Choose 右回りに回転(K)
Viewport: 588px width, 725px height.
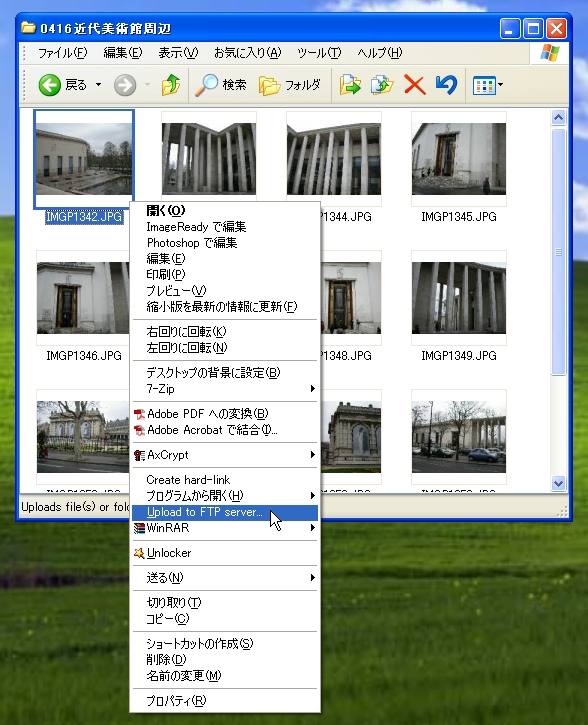click(x=225, y=332)
